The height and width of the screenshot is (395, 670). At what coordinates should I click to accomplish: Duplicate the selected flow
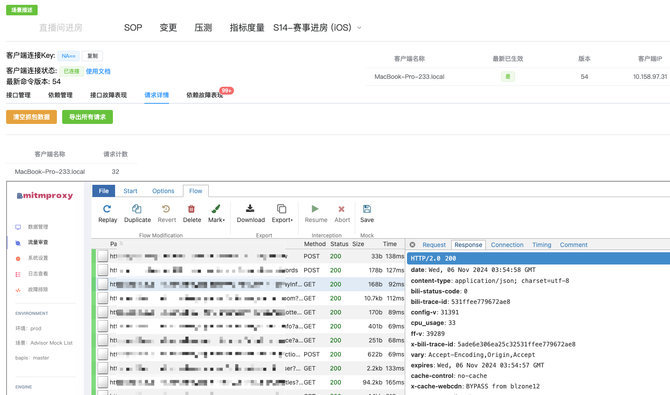pos(137,209)
